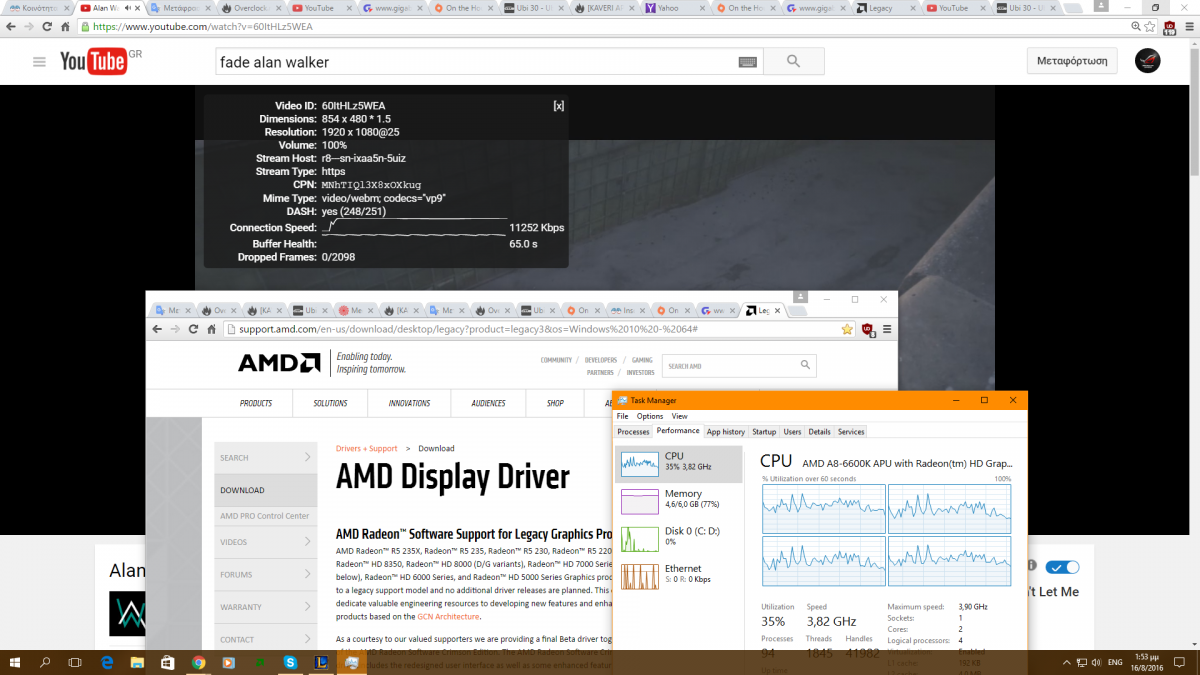Switch to the Startup tab

[x=764, y=432]
